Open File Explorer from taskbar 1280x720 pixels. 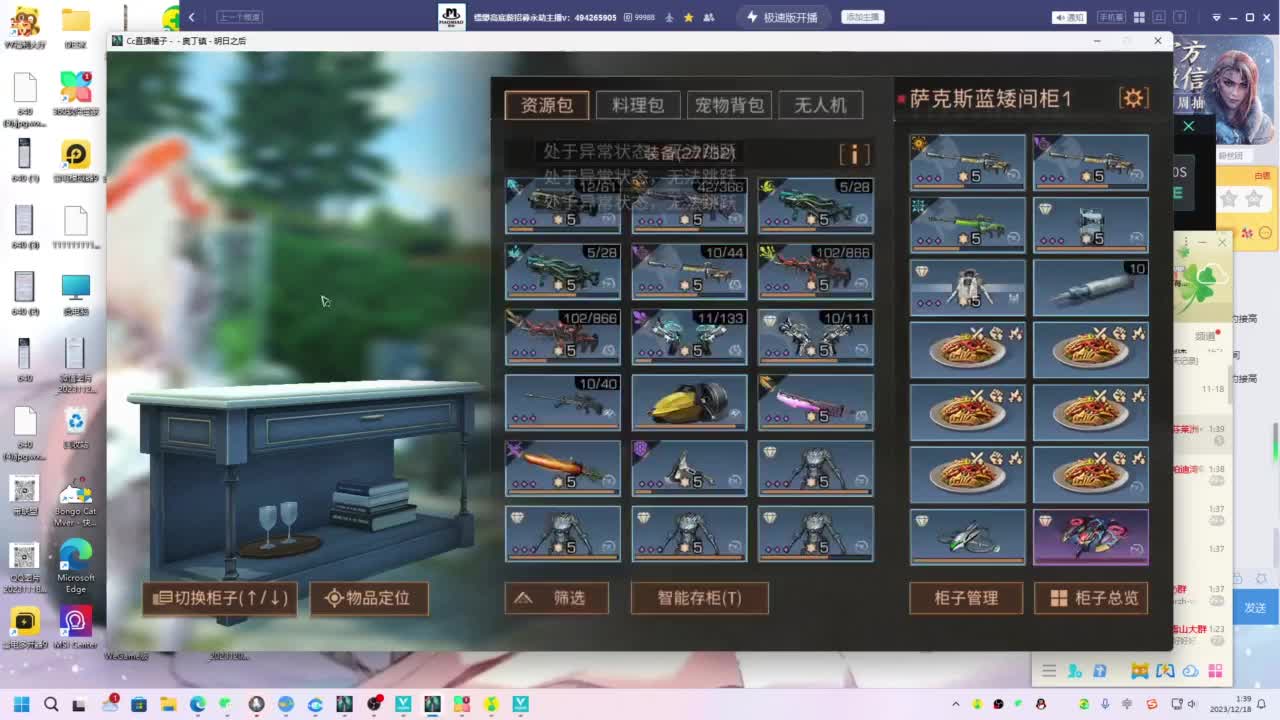point(168,704)
